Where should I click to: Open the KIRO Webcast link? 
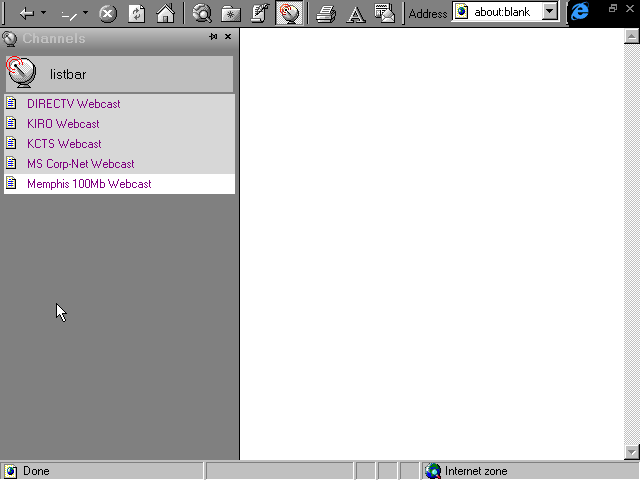coord(63,124)
